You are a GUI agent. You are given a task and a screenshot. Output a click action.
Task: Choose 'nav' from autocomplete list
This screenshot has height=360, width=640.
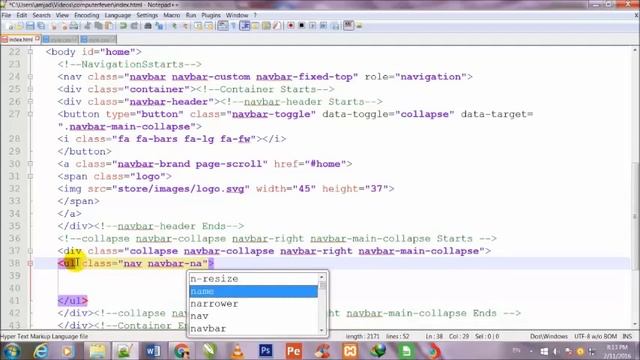click(253, 316)
